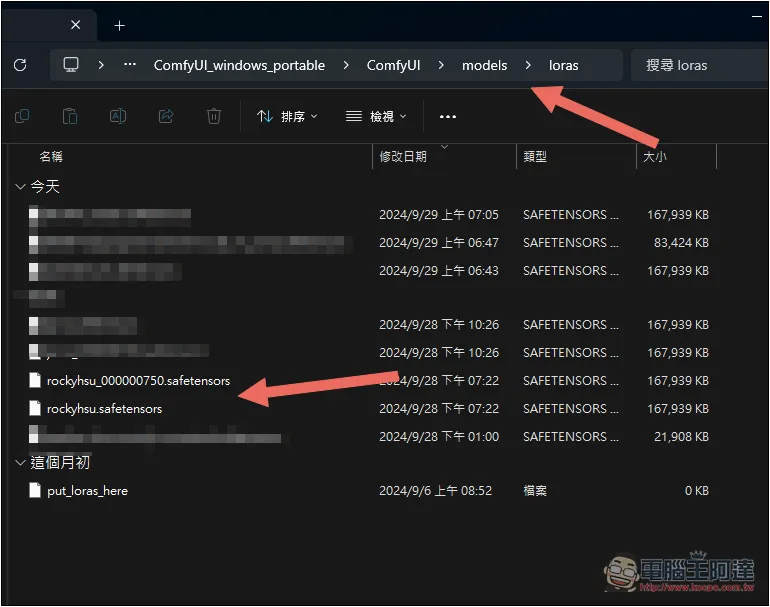Open the See more three-dots toolbar menu
Viewport: 770px width, 607px height.
click(447, 117)
